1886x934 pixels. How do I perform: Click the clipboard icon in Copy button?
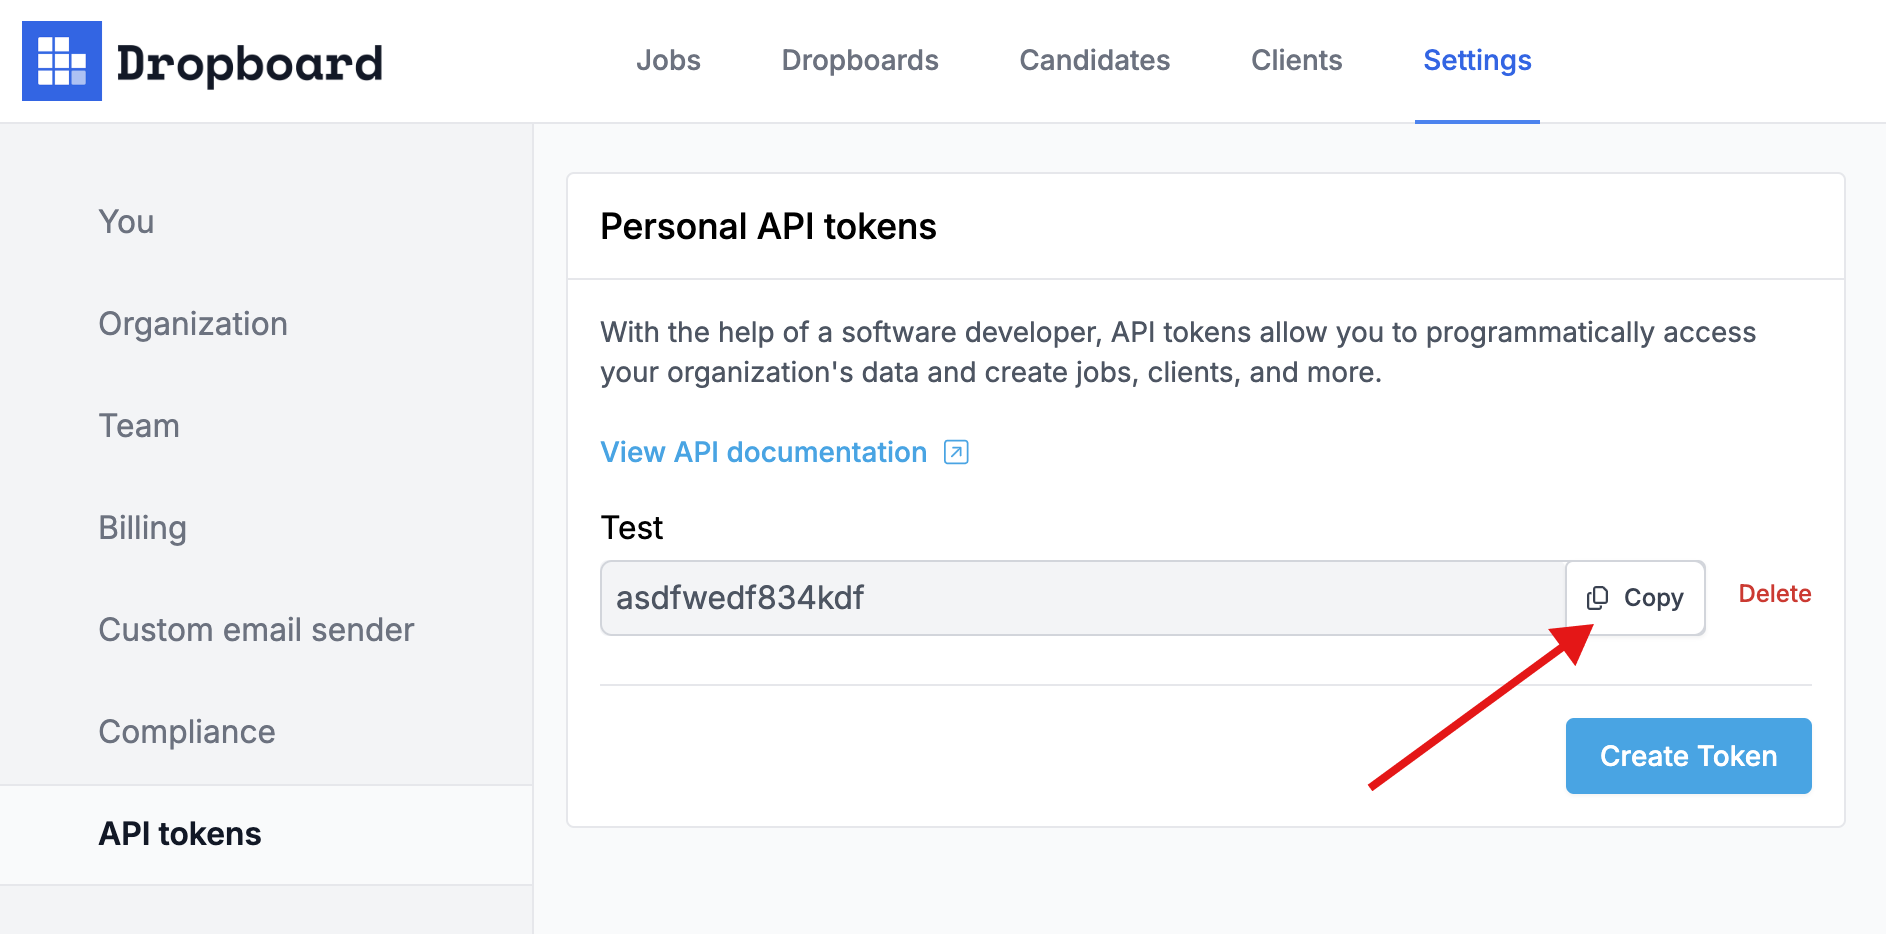1597,598
